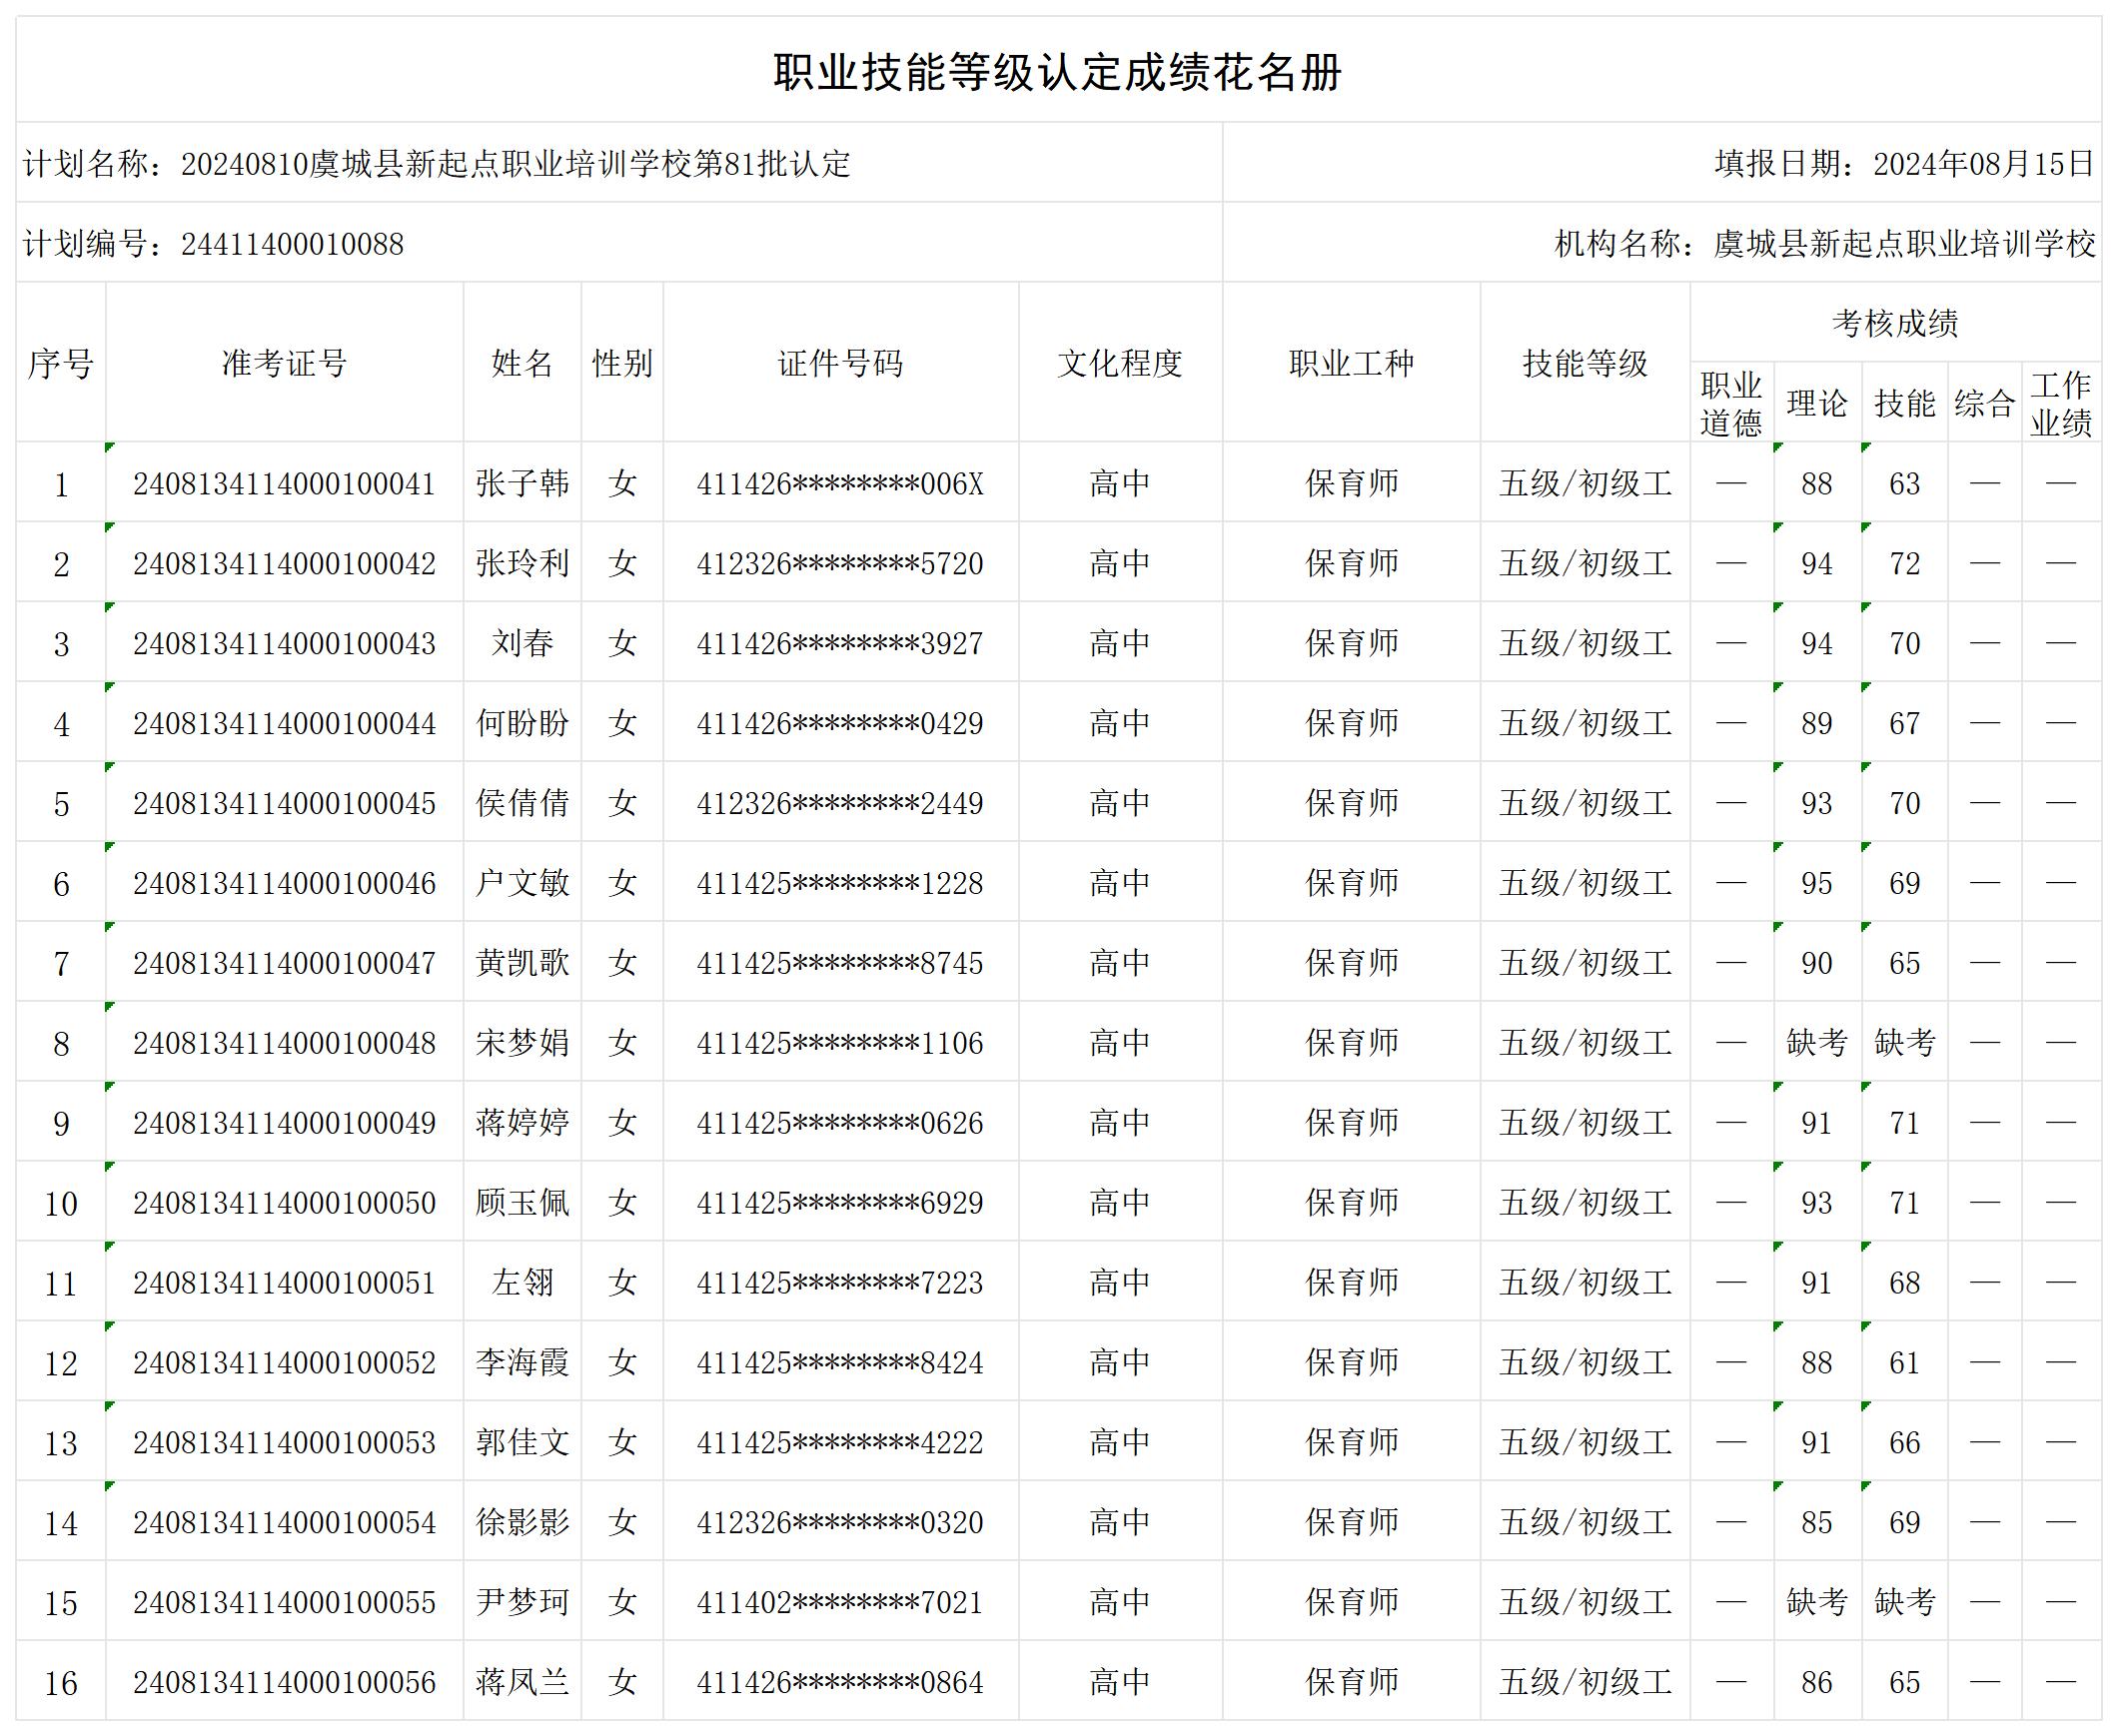Click the 填报日期 2024年08月15日 cell
The height and width of the screenshot is (1736, 2118).
coord(1903,163)
